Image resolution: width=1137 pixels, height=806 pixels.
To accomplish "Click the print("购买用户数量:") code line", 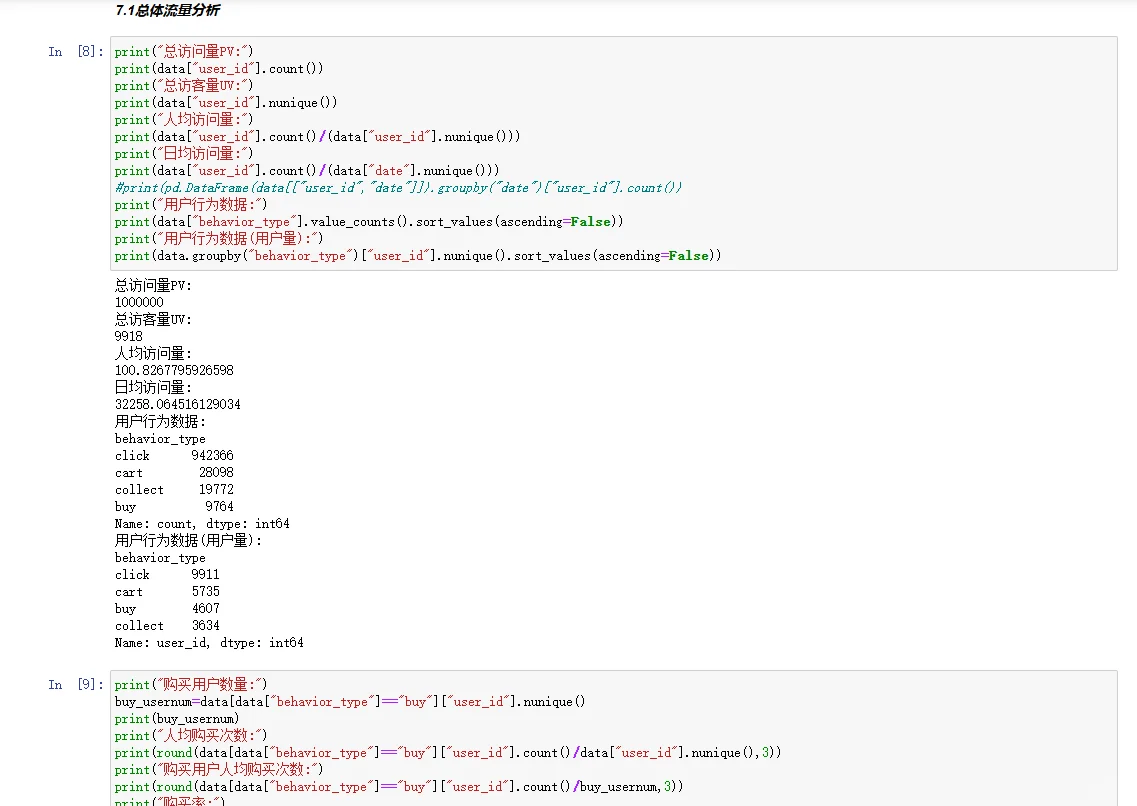I will pyautogui.click(x=191, y=684).
